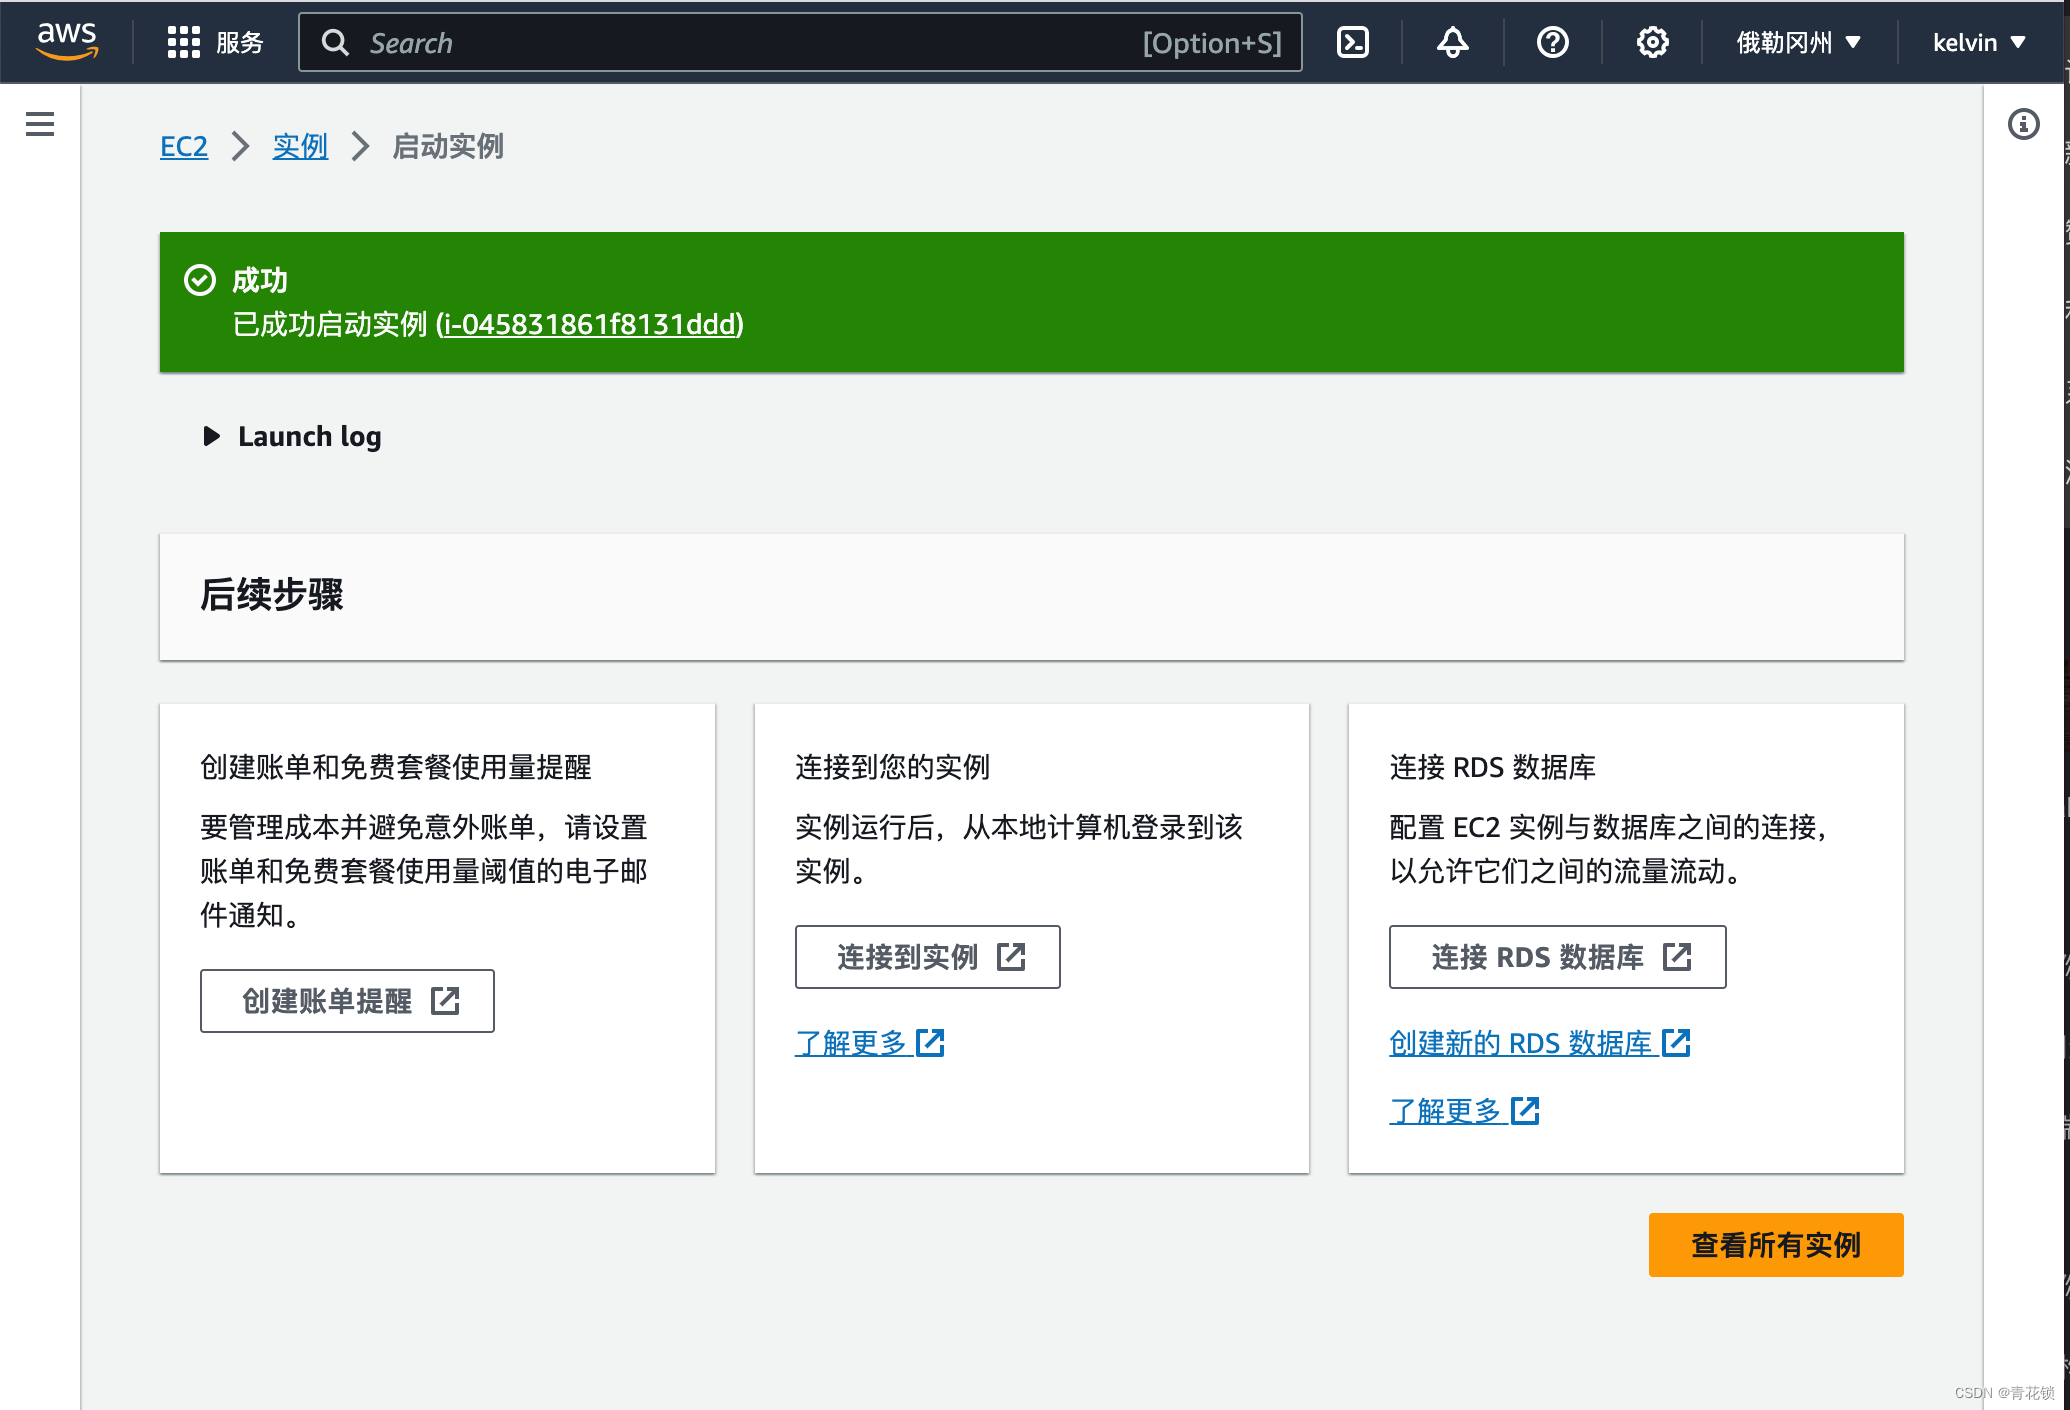The height and width of the screenshot is (1410, 2070).
Task: Open instance link i-045831861f8131ddd
Action: [590, 324]
